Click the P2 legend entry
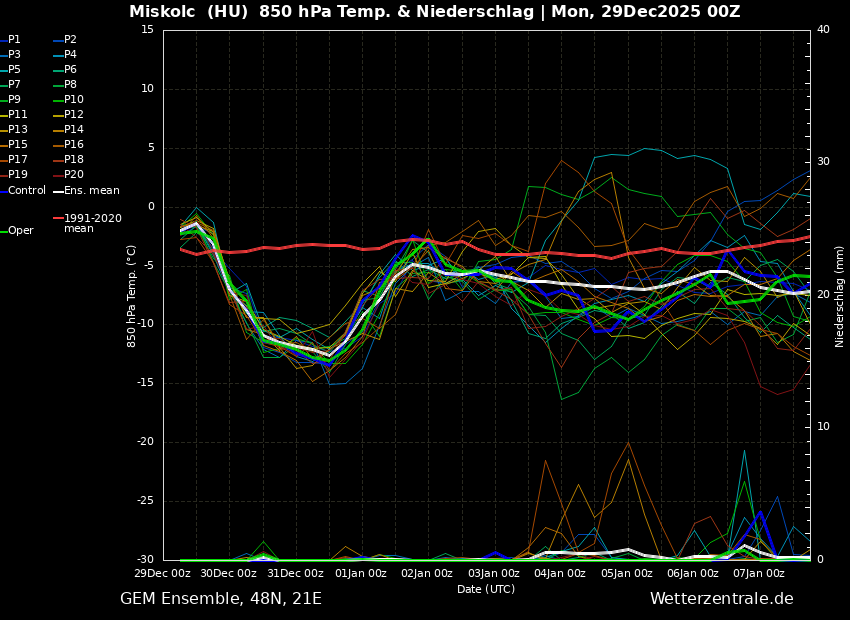The height and width of the screenshot is (620, 850). 70,40
